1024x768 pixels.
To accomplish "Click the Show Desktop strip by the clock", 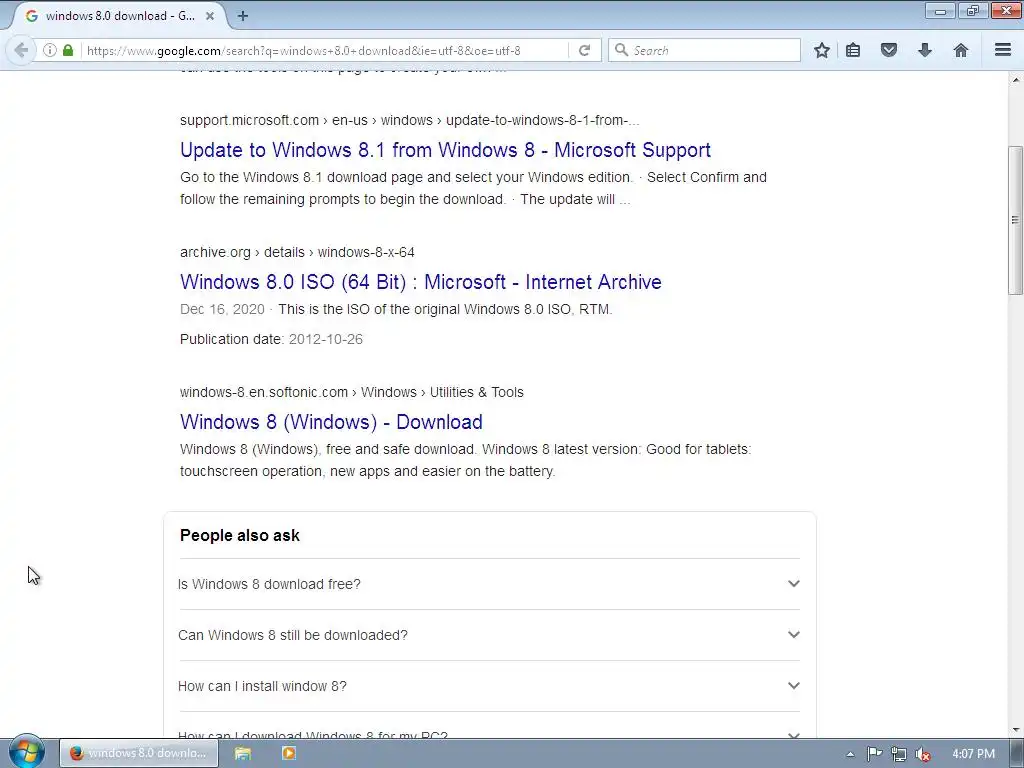I will pyautogui.click(x=1017, y=754).
